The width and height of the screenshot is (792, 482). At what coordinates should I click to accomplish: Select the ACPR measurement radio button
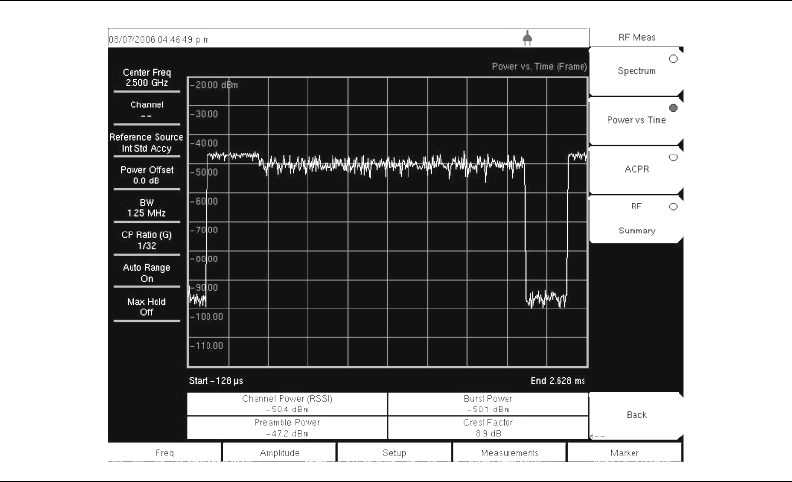(x=673, y=157)
